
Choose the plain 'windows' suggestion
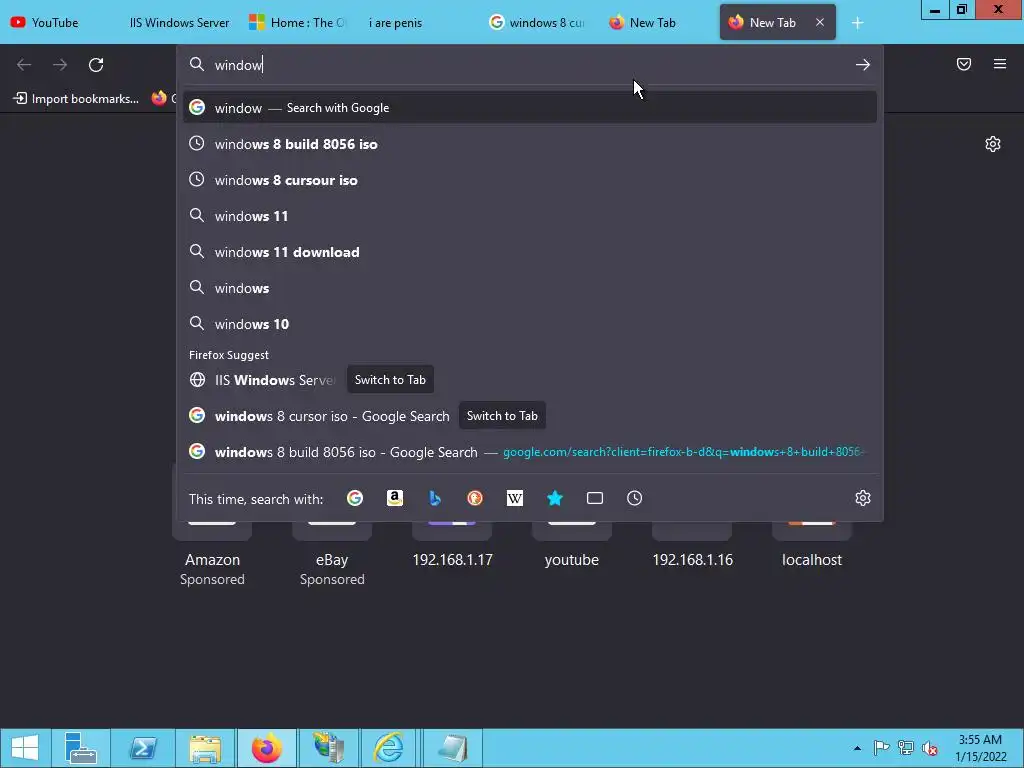click(530, 287)
